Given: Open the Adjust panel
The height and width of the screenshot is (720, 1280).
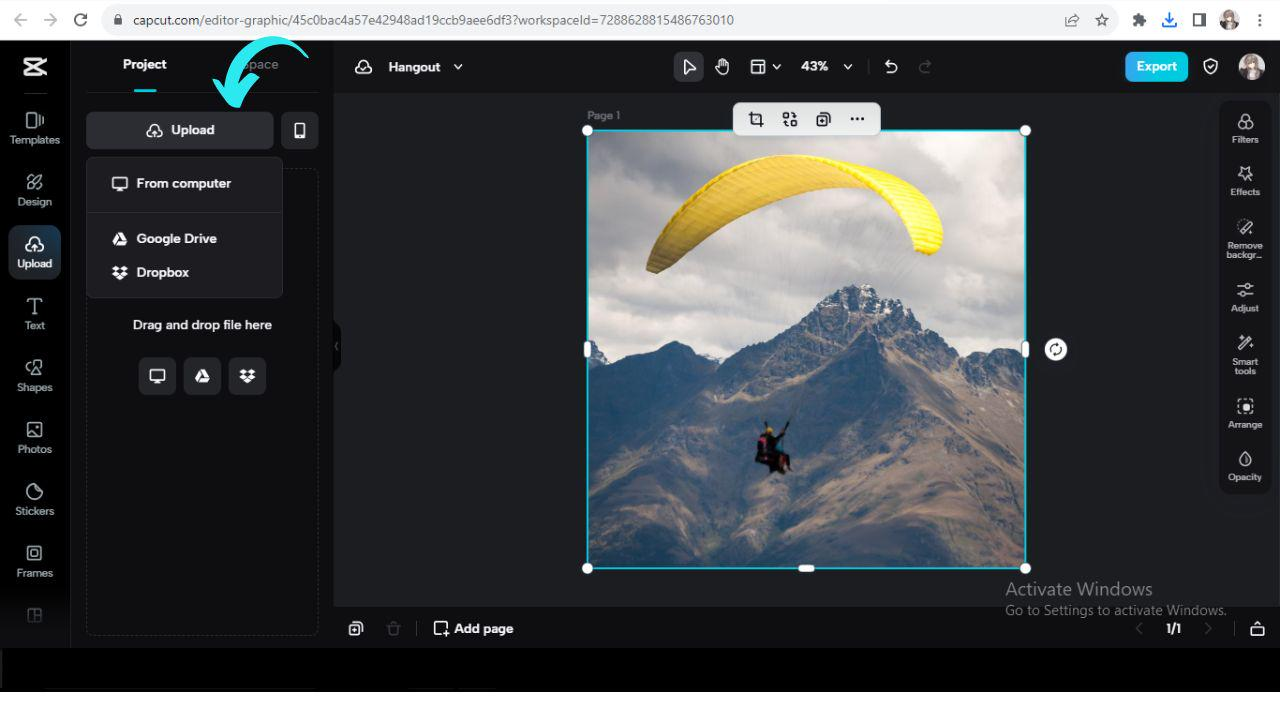Looking at the screenshot, I should (x=1245, y=297).
